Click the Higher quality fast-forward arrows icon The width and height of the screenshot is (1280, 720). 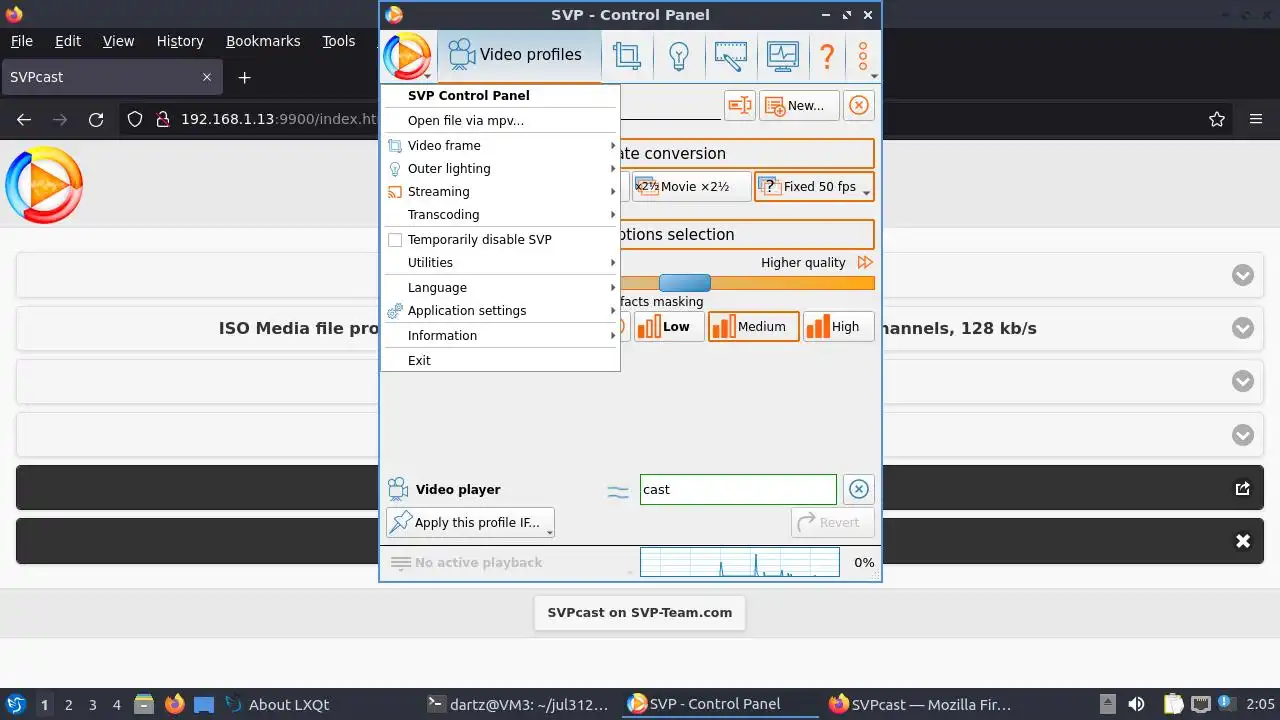865,262
